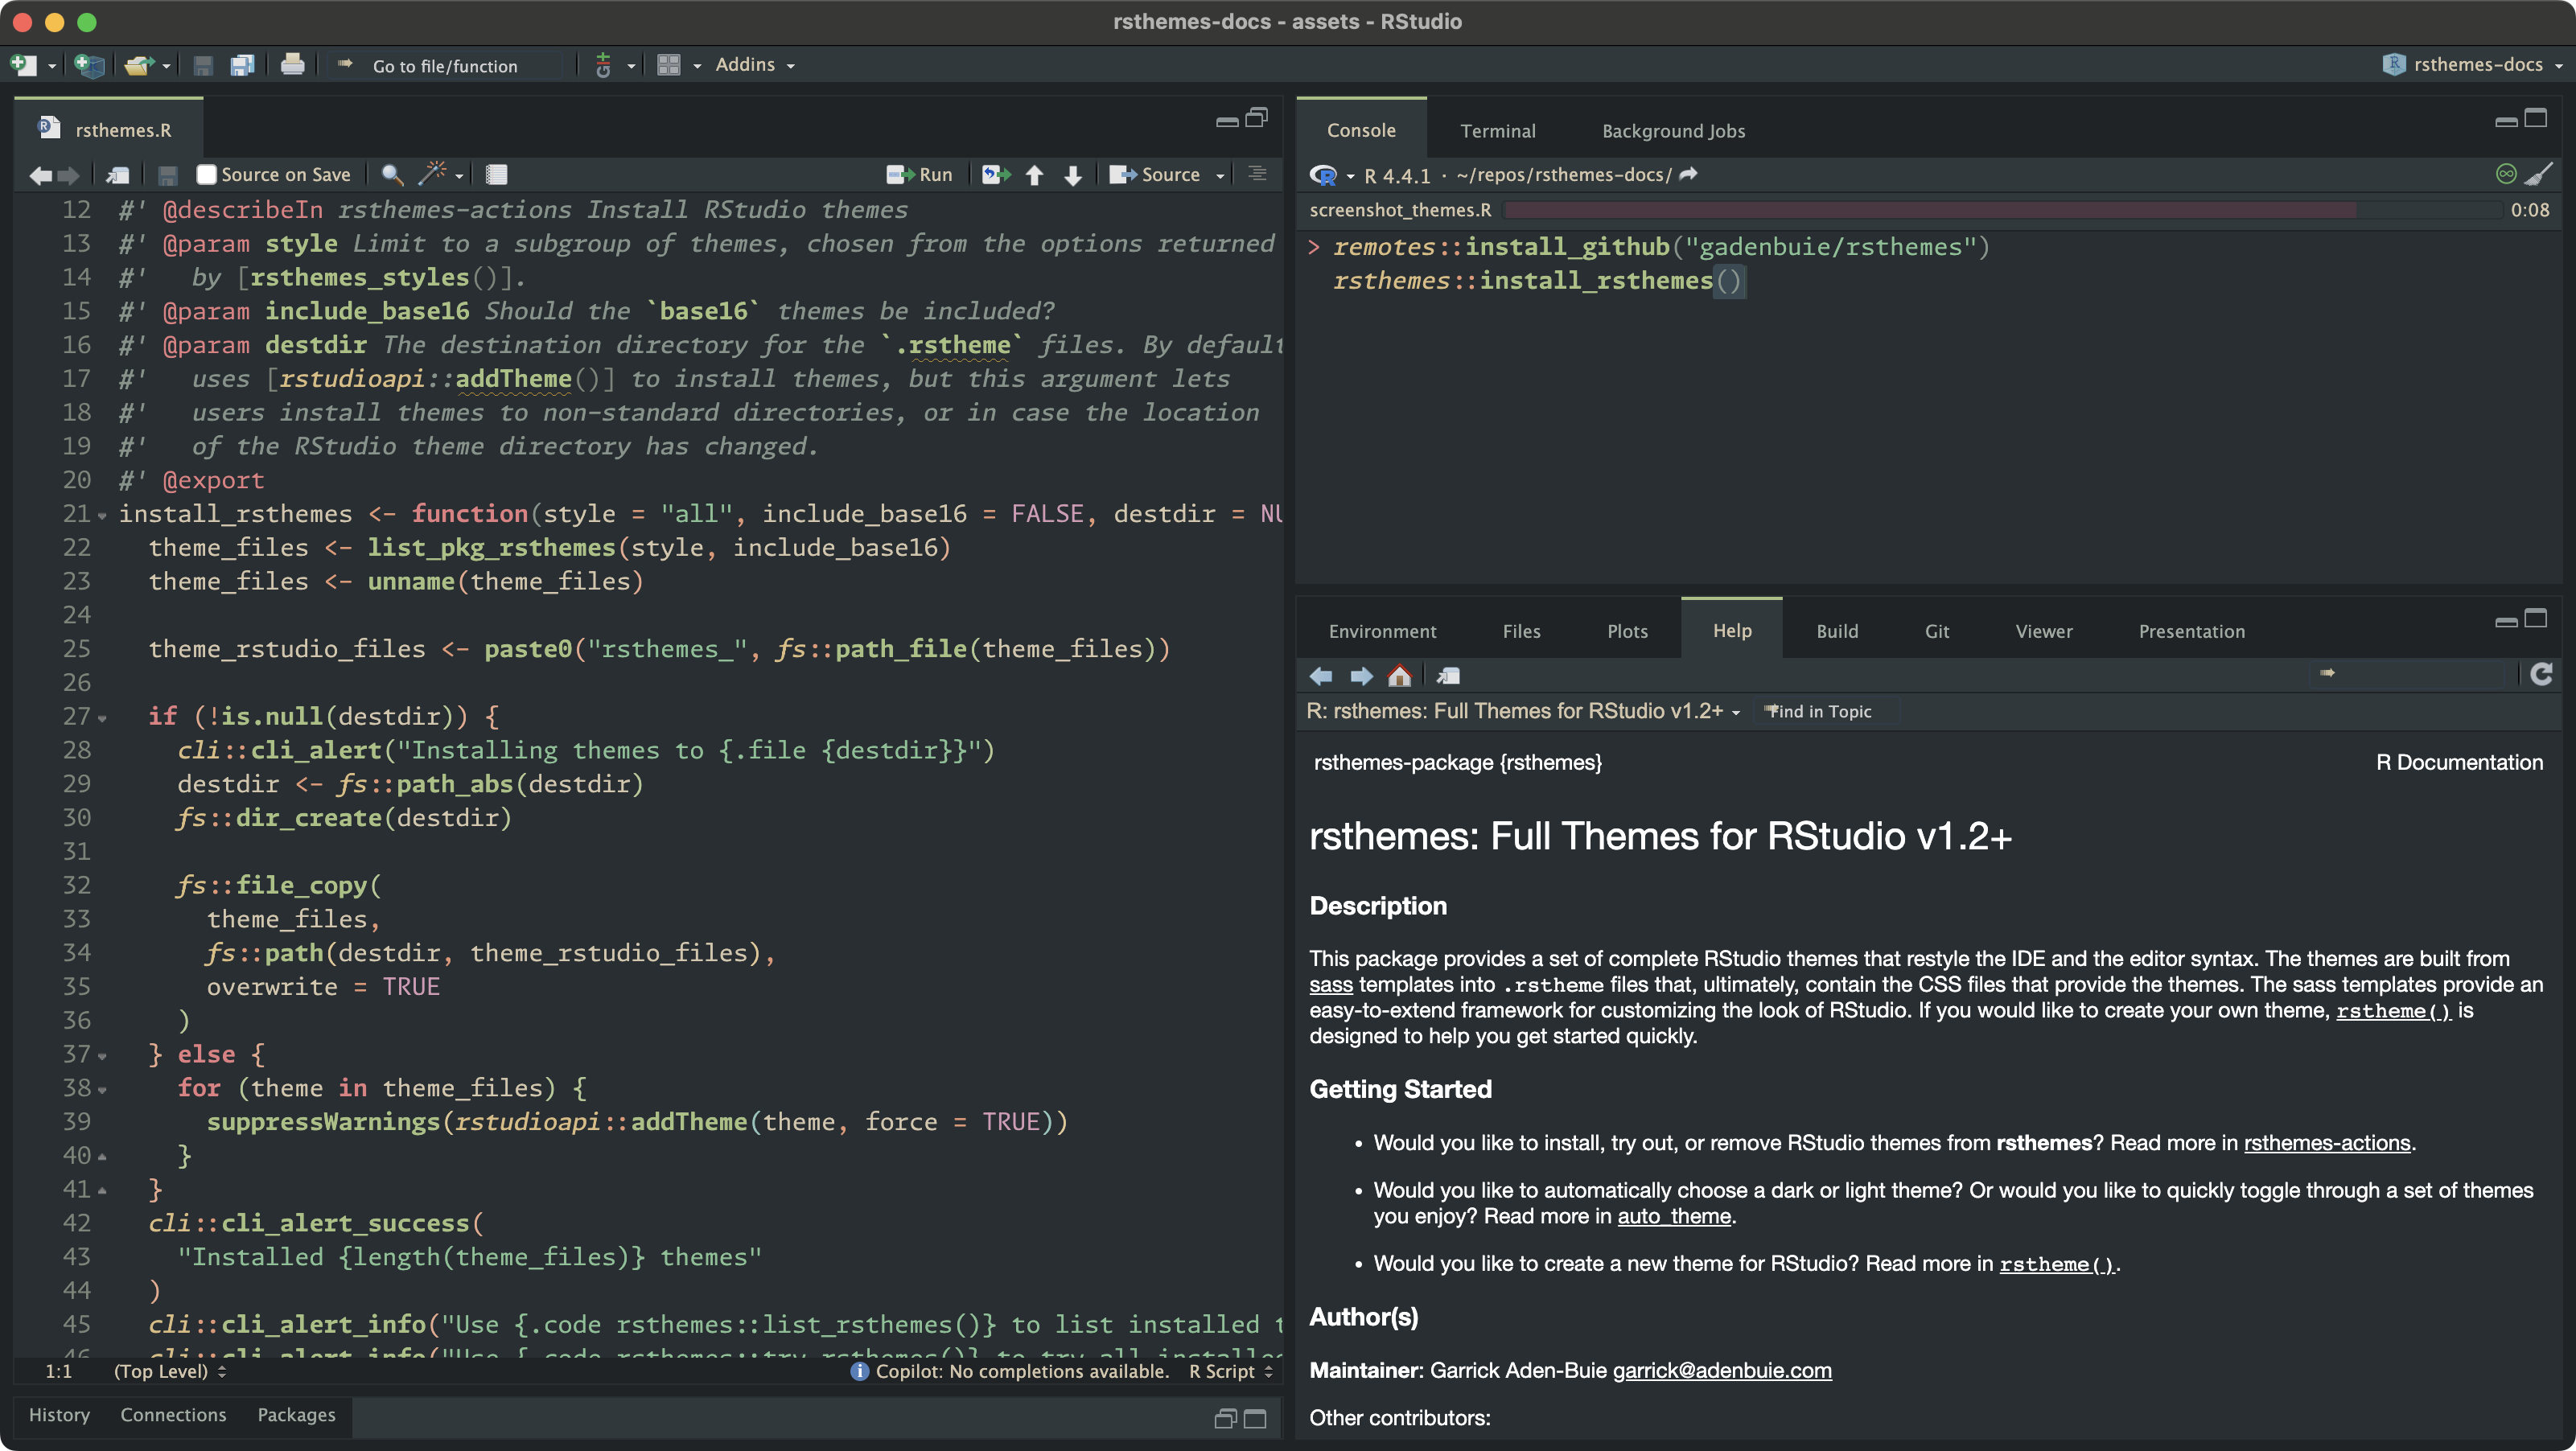
Task: Enable the Source on Save checkbox
Action: (206, 175)
